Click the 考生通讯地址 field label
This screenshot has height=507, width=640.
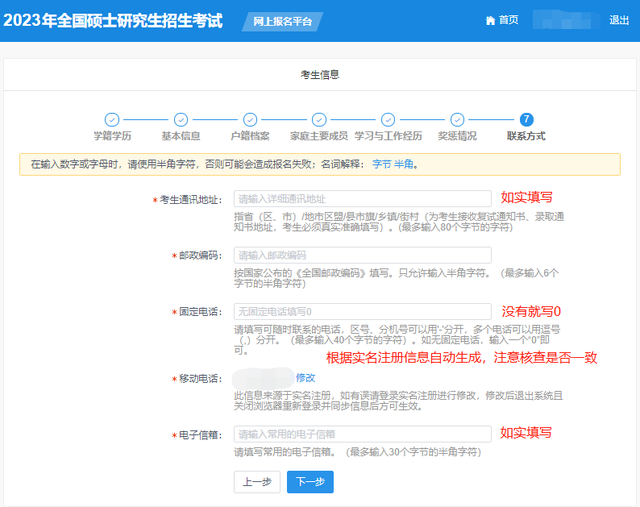pos(191,200)
